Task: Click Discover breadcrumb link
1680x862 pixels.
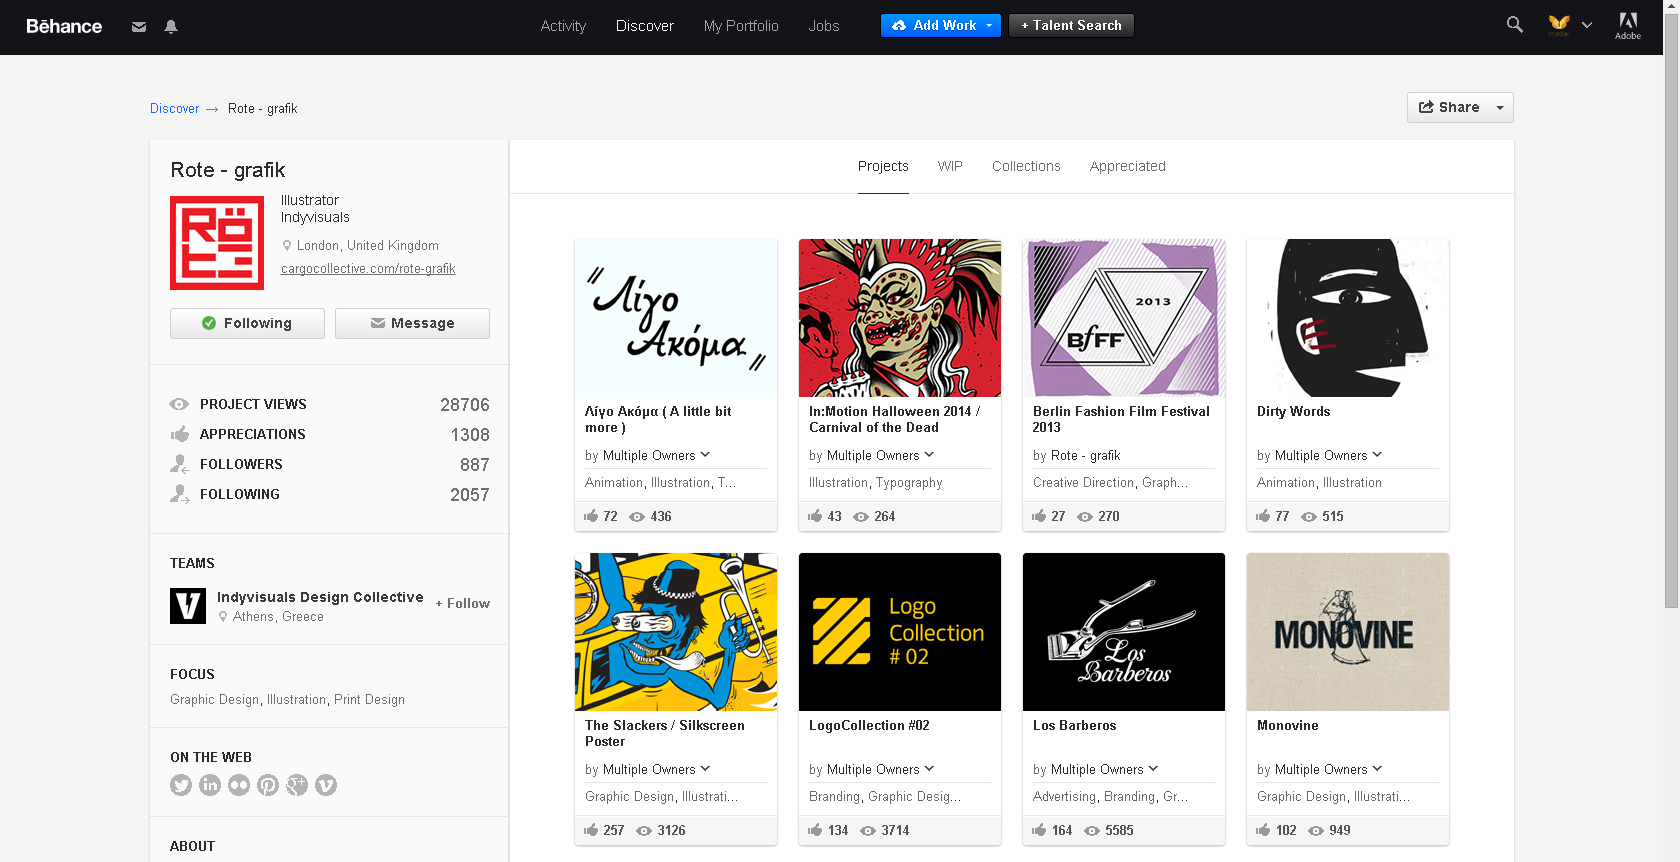Action: point(175,109)
